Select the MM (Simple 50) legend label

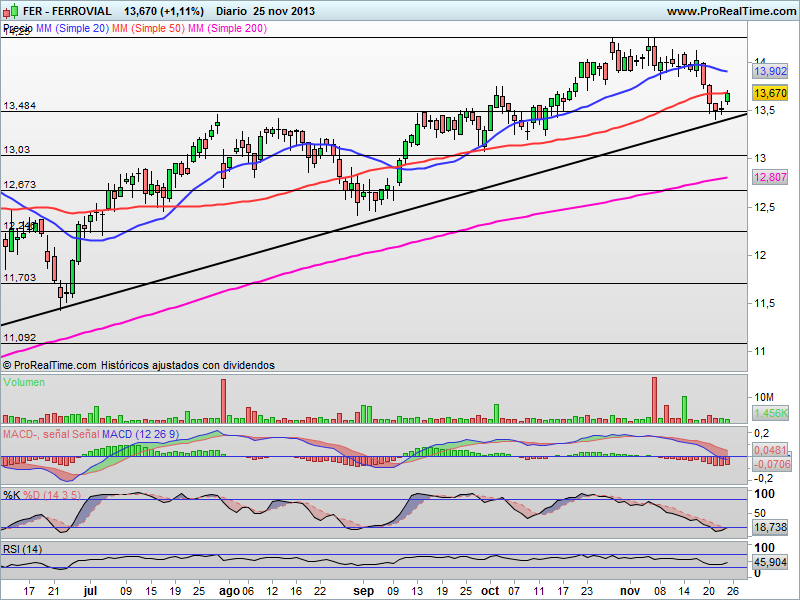tap(148, 29)
